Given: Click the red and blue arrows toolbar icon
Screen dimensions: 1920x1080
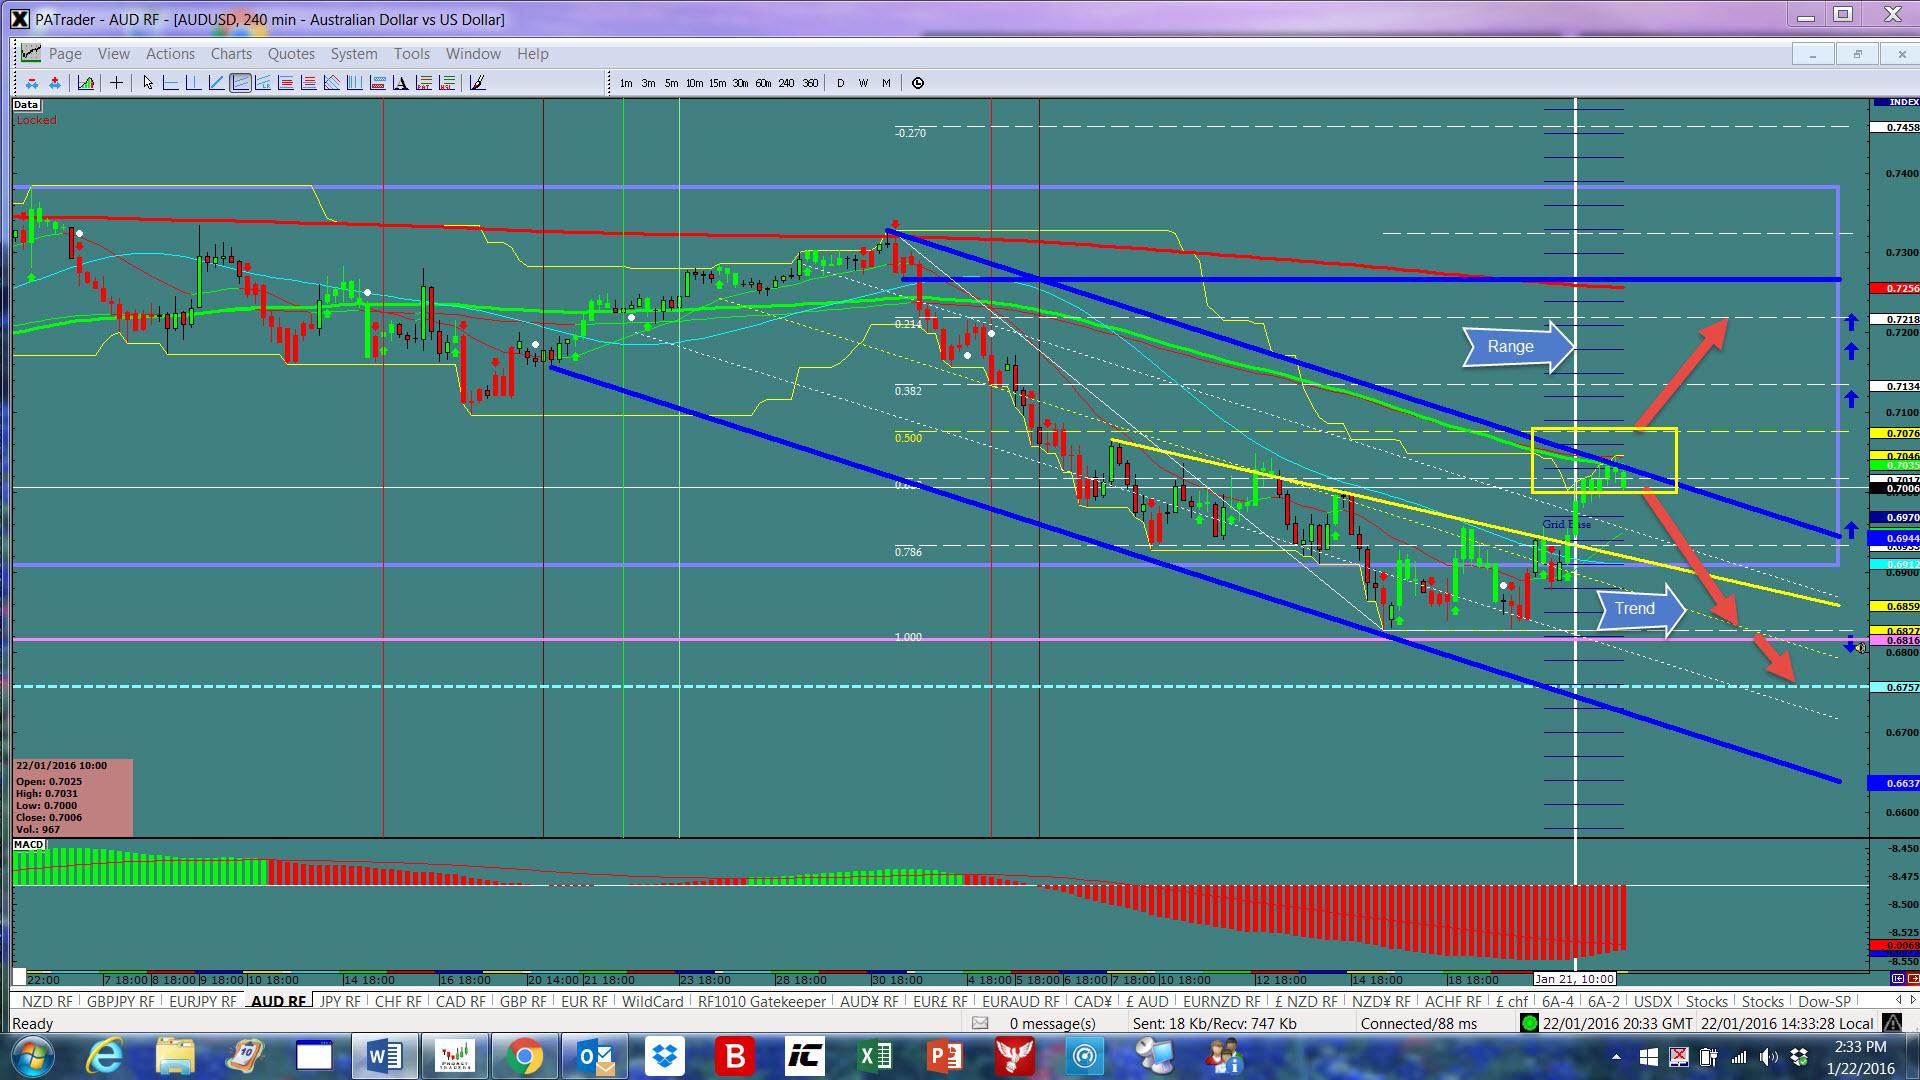Looking at the screenshot, I should click(x=55, y=83).
